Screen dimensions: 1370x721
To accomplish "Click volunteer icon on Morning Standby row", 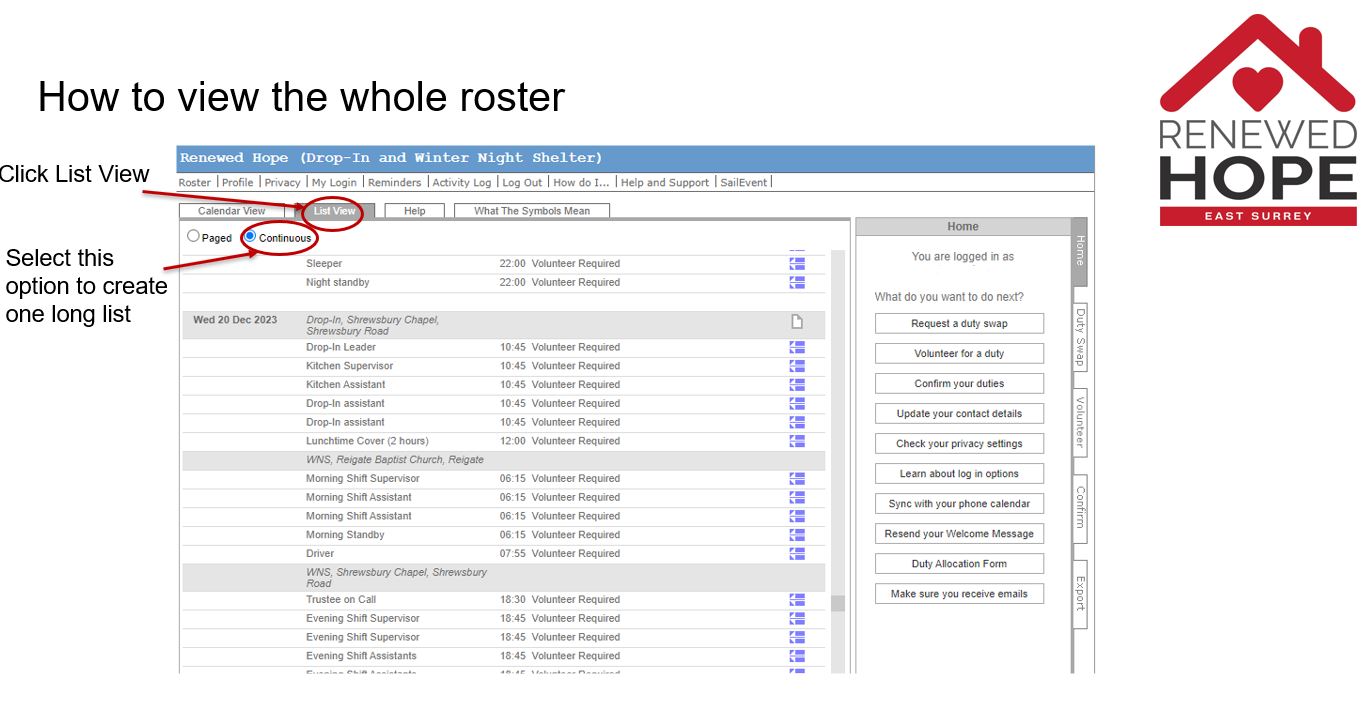I will 797,535.
